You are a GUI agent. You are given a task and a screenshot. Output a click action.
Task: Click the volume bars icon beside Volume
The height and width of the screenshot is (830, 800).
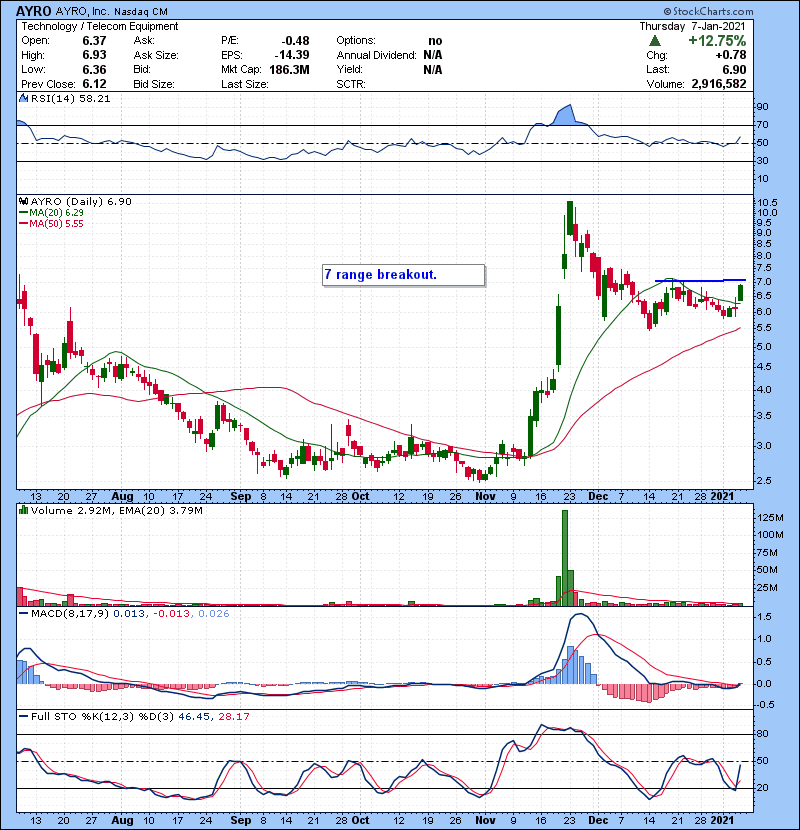tap(23, 510)
